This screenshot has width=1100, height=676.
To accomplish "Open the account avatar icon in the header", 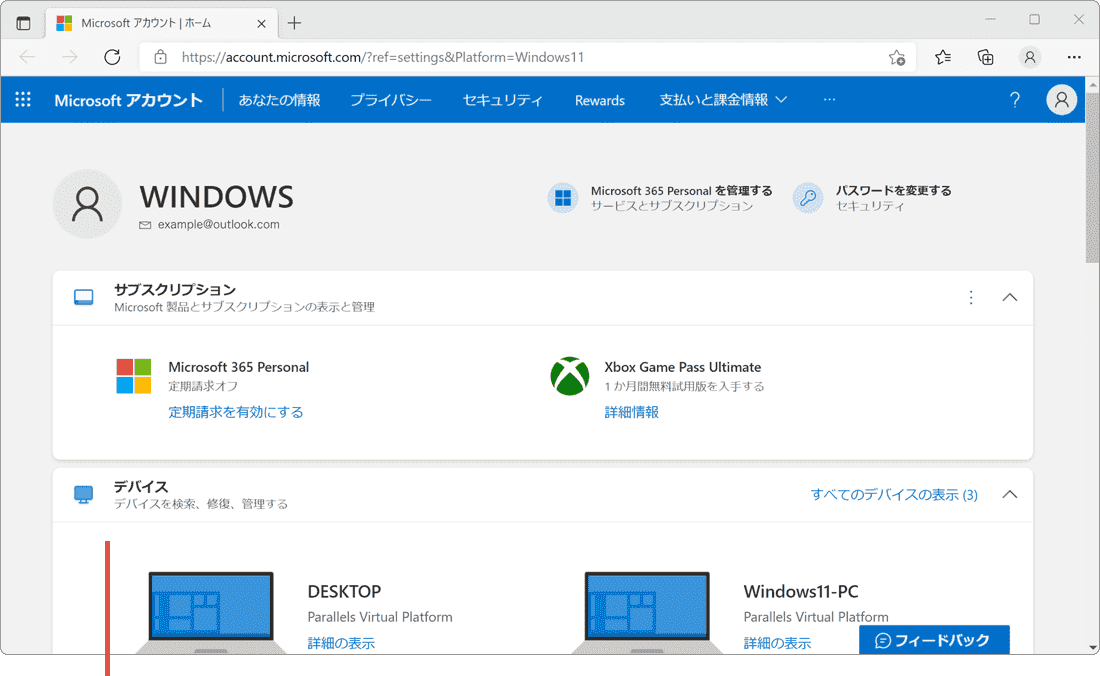I will tap(1061, 99).
